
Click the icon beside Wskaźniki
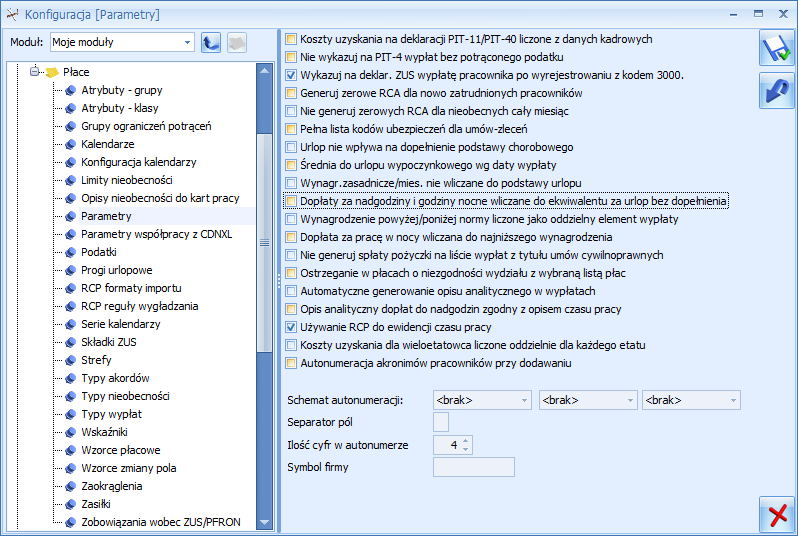click(x=71, y=433)
